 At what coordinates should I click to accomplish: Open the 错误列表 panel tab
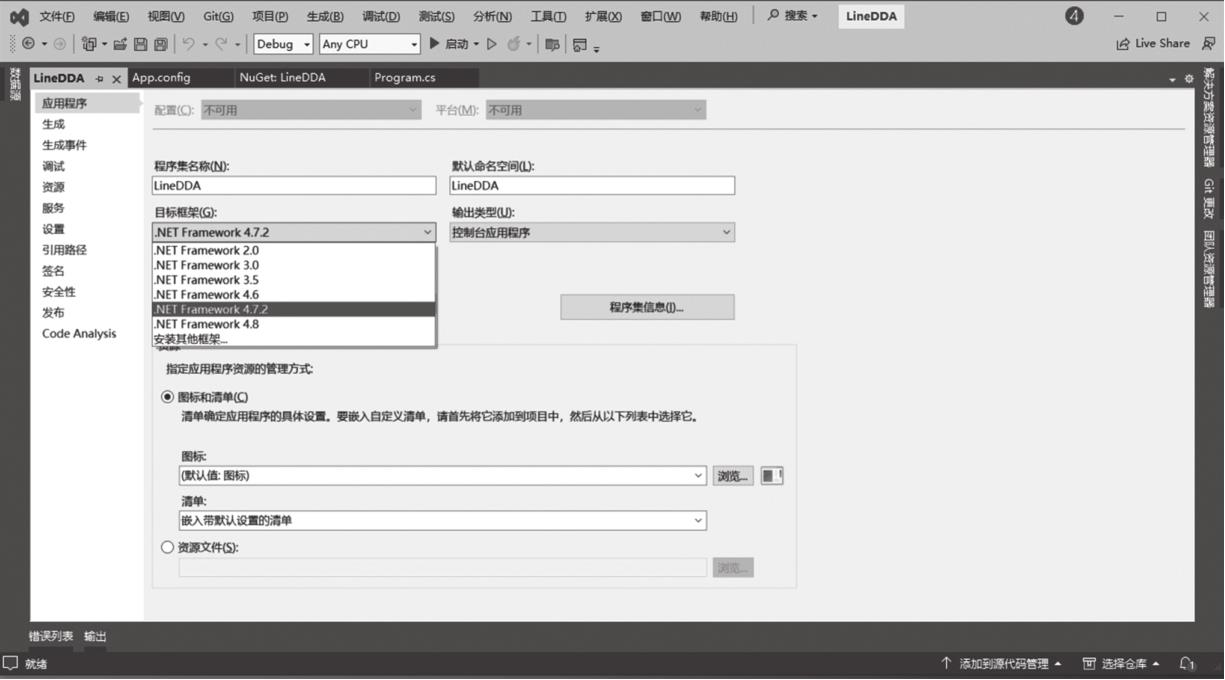51,636
